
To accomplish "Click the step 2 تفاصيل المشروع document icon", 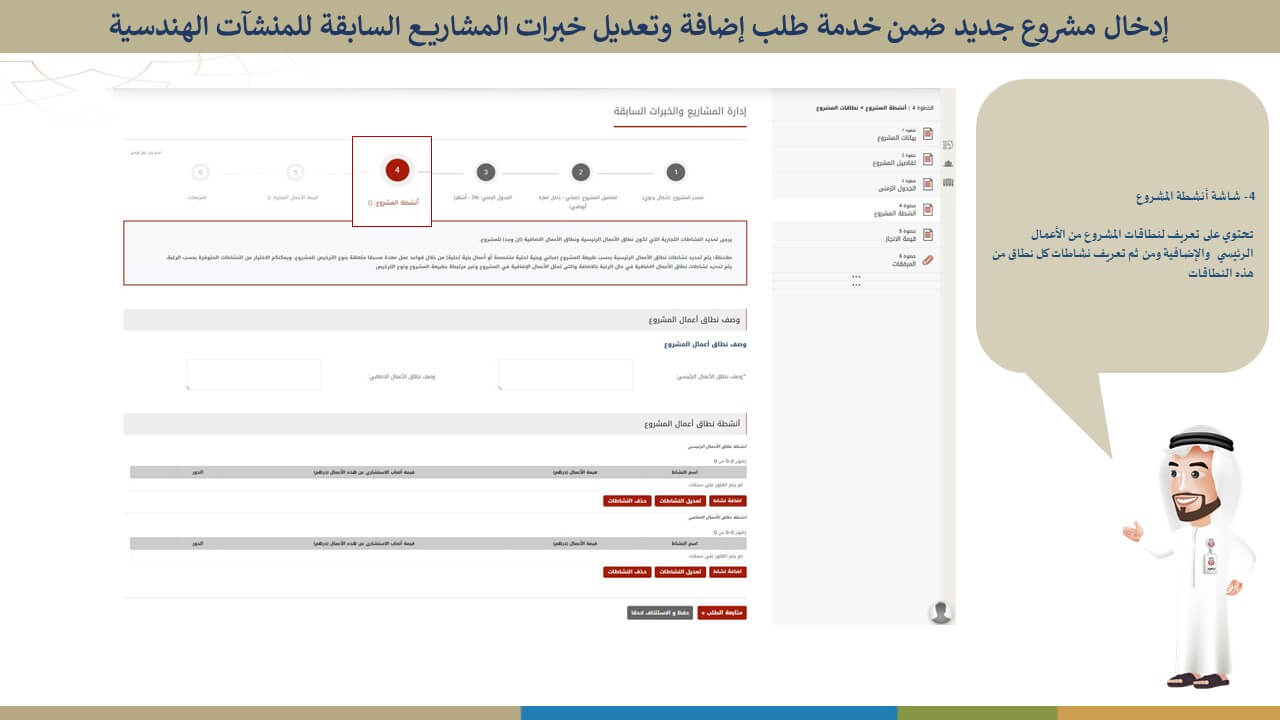I will tap(927, 159).
